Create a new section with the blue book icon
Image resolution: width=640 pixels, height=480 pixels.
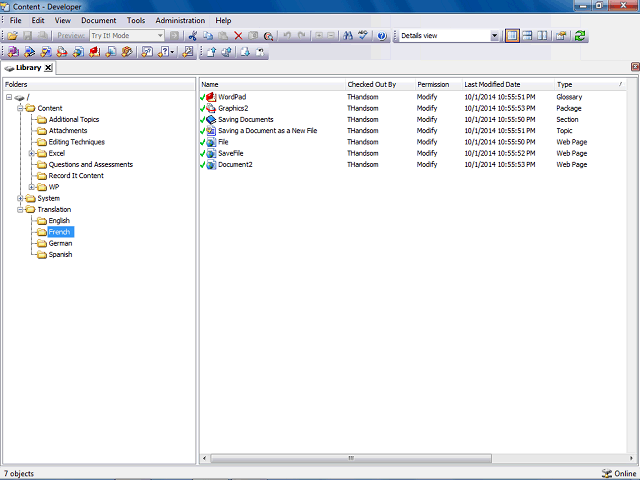click(29, 52)
